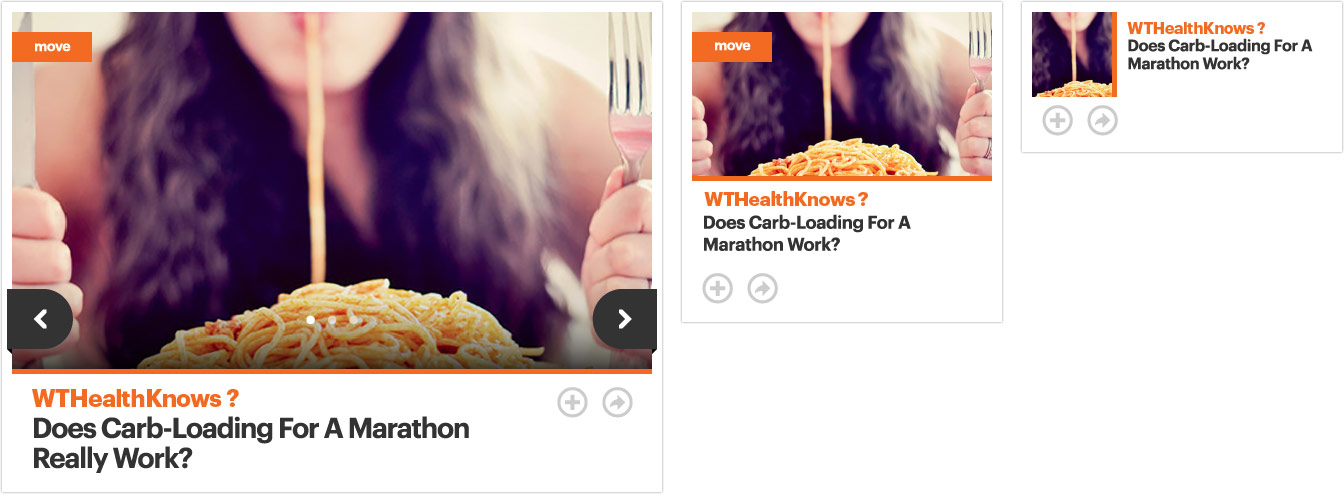Select the second carousel pagination dot
The height and width of the screenshot is (494, 1344).
[332, 320]
